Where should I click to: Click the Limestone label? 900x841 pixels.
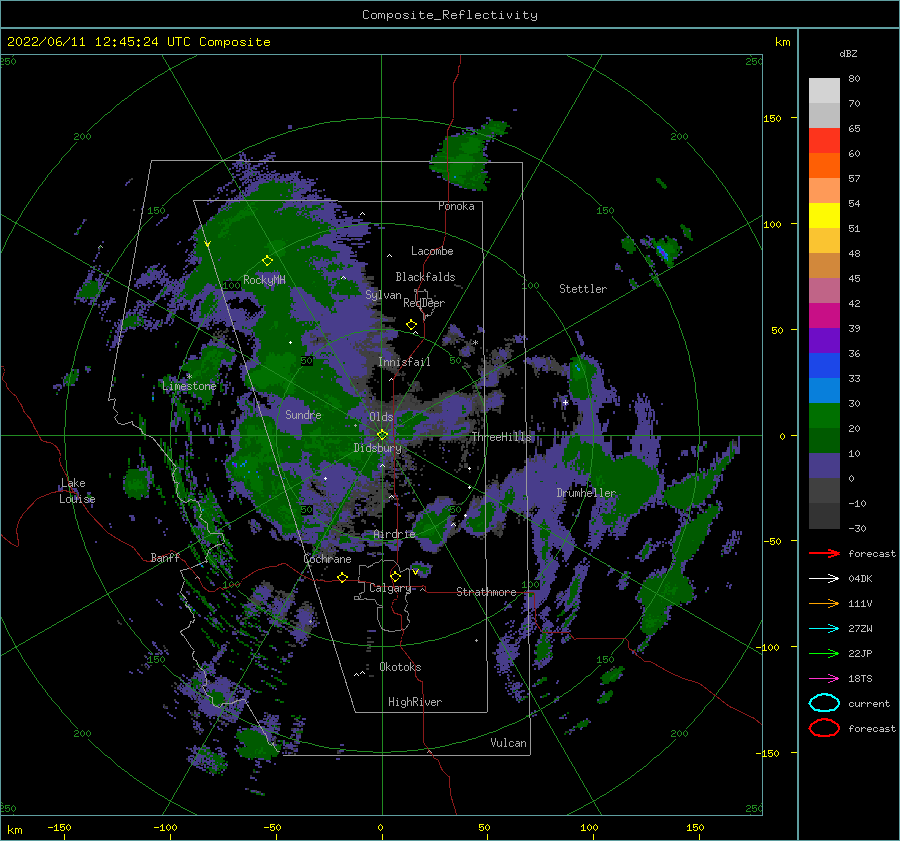click(189, 386)
